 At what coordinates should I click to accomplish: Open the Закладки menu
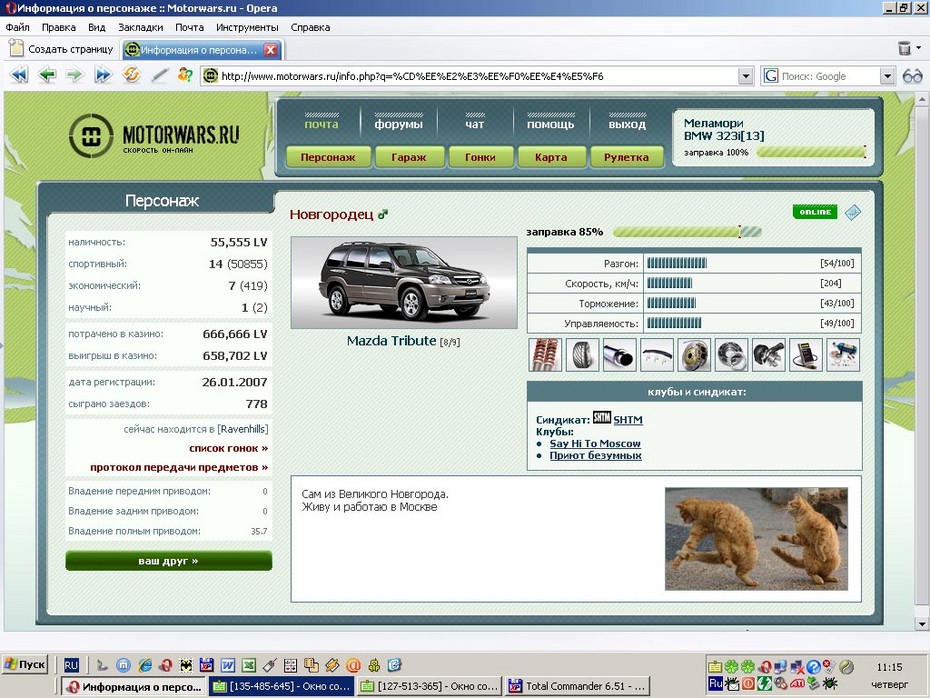141,27
